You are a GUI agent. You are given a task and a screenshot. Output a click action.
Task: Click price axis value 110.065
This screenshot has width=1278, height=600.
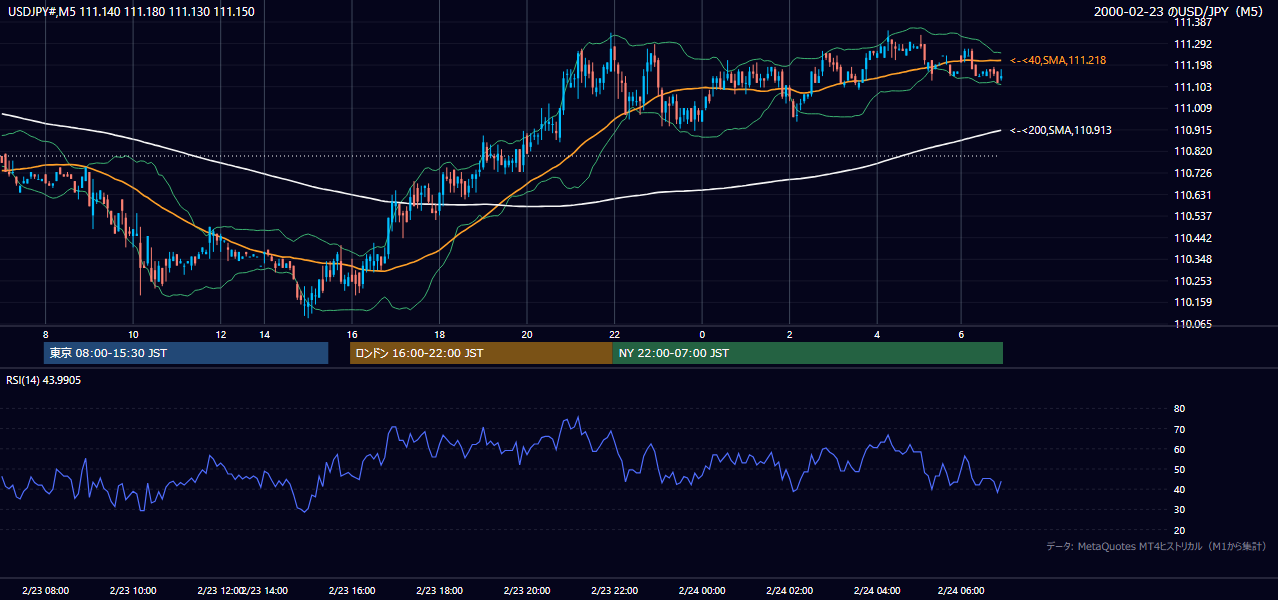tap(1192, 324)
